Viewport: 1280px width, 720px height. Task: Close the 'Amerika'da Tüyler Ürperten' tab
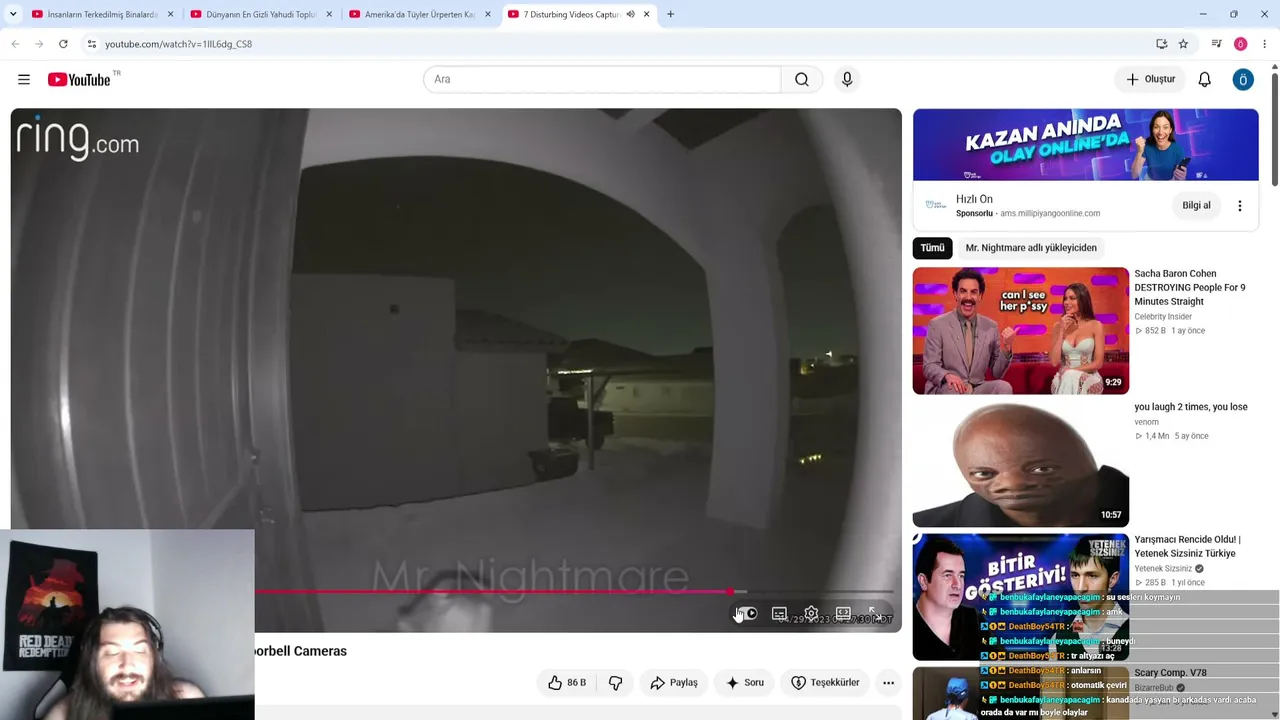(487, 14)
